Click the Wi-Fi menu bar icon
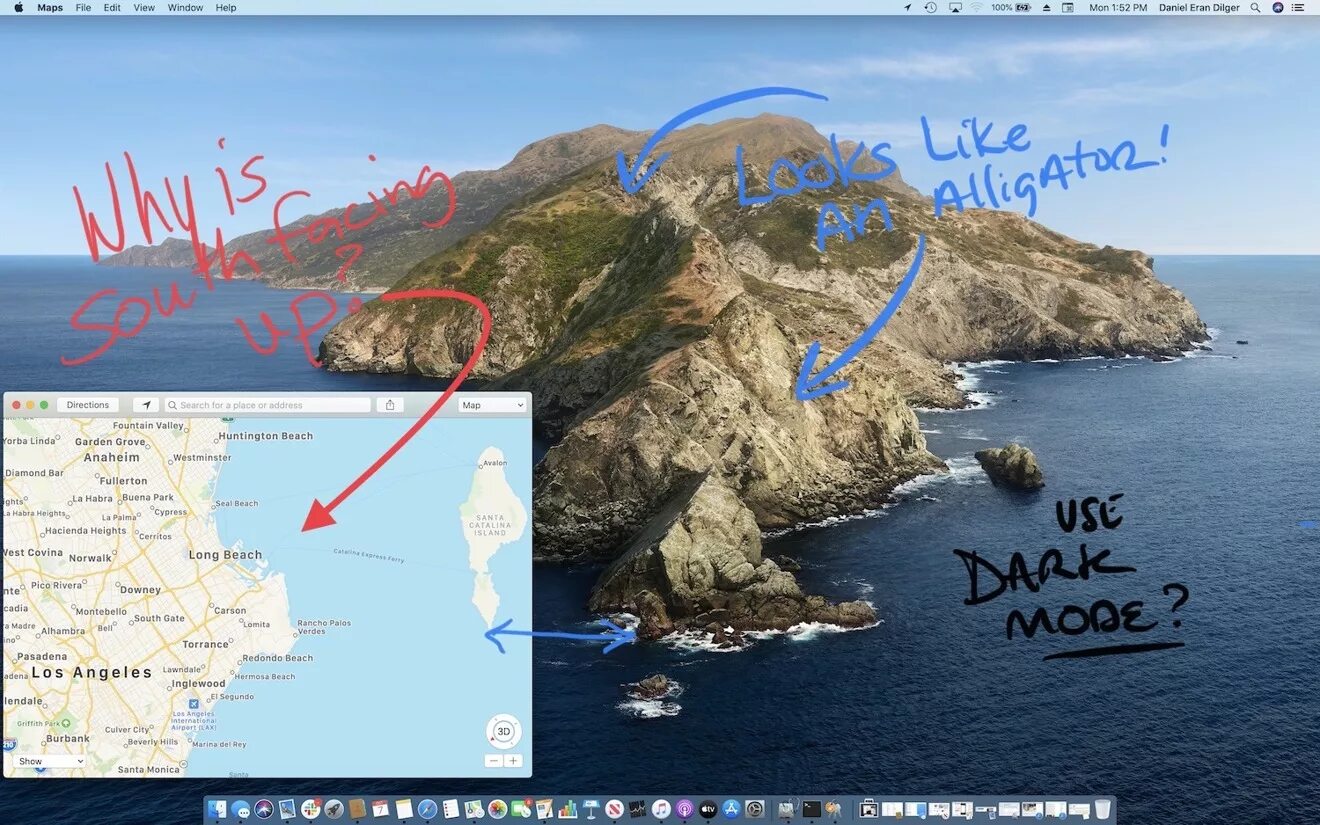Viewport: 1320px width, 825px height. click(x=976, y=7)
